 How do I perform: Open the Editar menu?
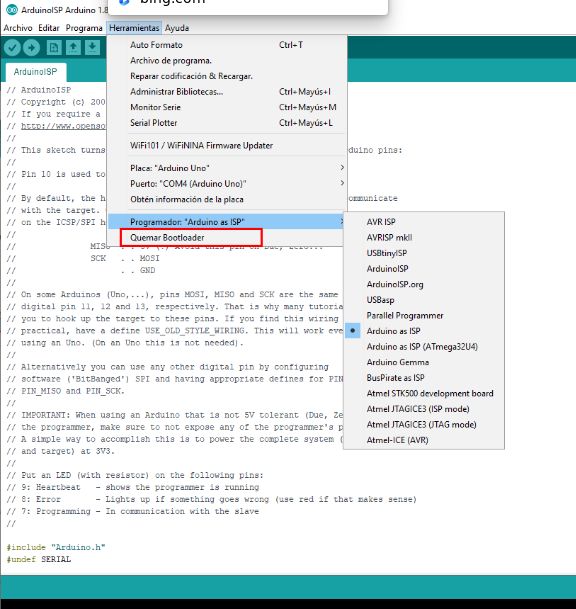point(49,28)
